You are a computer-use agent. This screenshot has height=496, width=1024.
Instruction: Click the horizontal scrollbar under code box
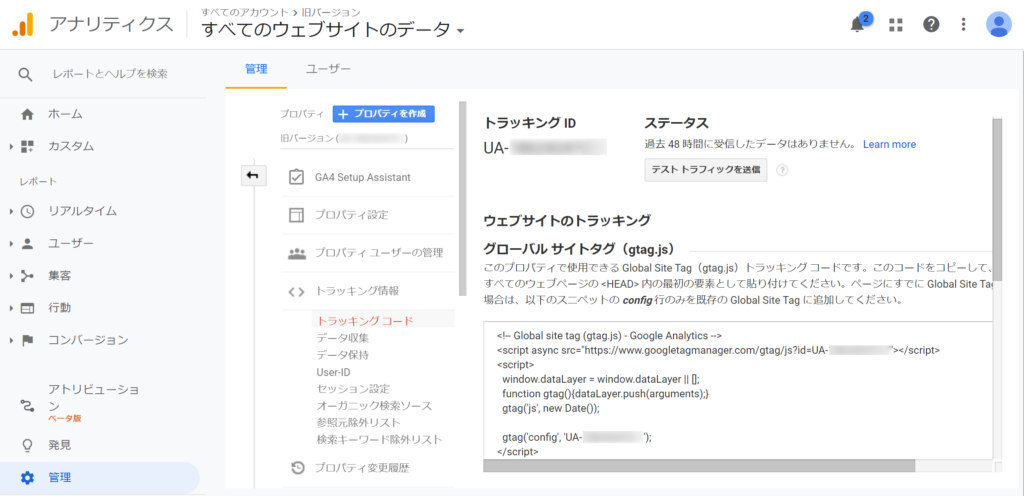point(699,466)
